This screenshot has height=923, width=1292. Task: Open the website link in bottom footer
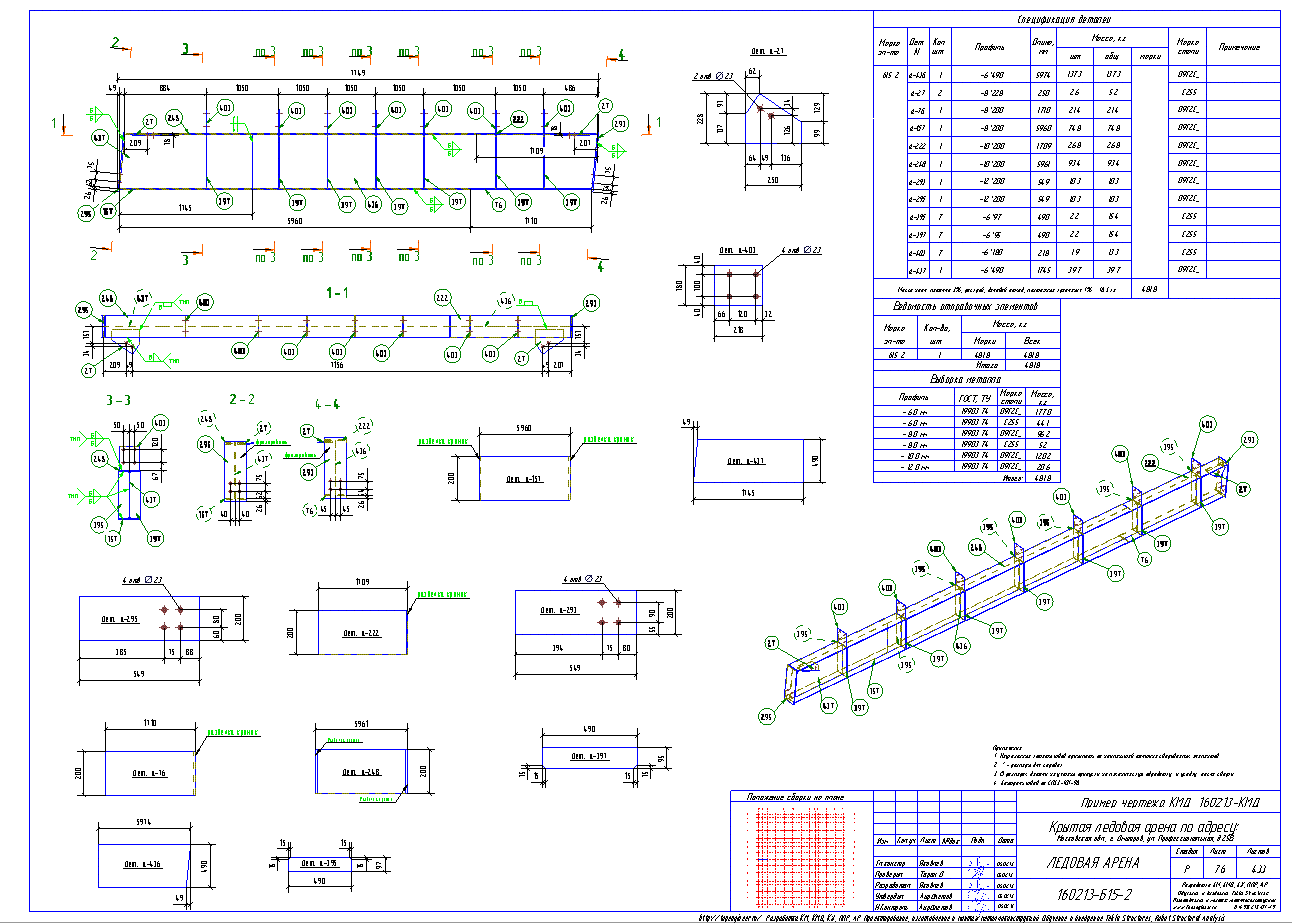[727, 917]
